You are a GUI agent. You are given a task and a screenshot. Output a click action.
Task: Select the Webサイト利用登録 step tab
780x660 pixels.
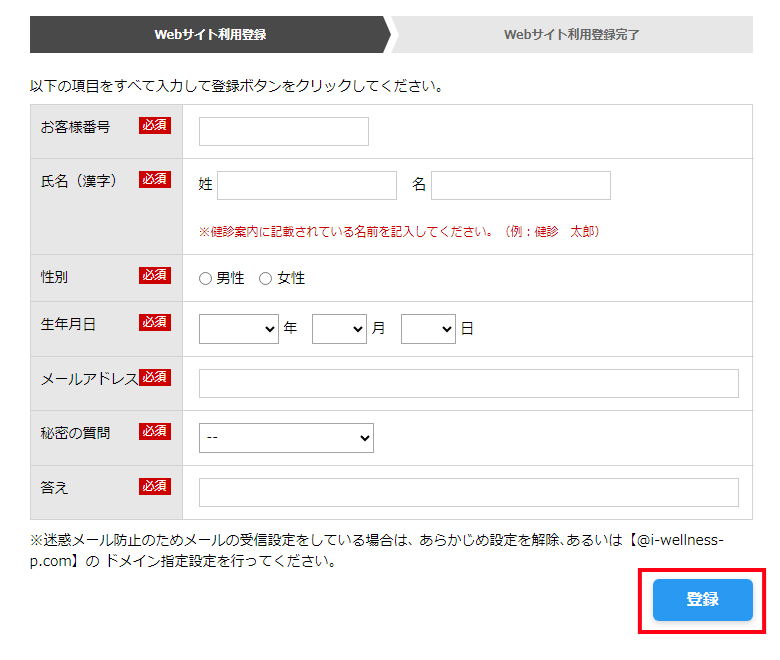click(x=210, y=34)
